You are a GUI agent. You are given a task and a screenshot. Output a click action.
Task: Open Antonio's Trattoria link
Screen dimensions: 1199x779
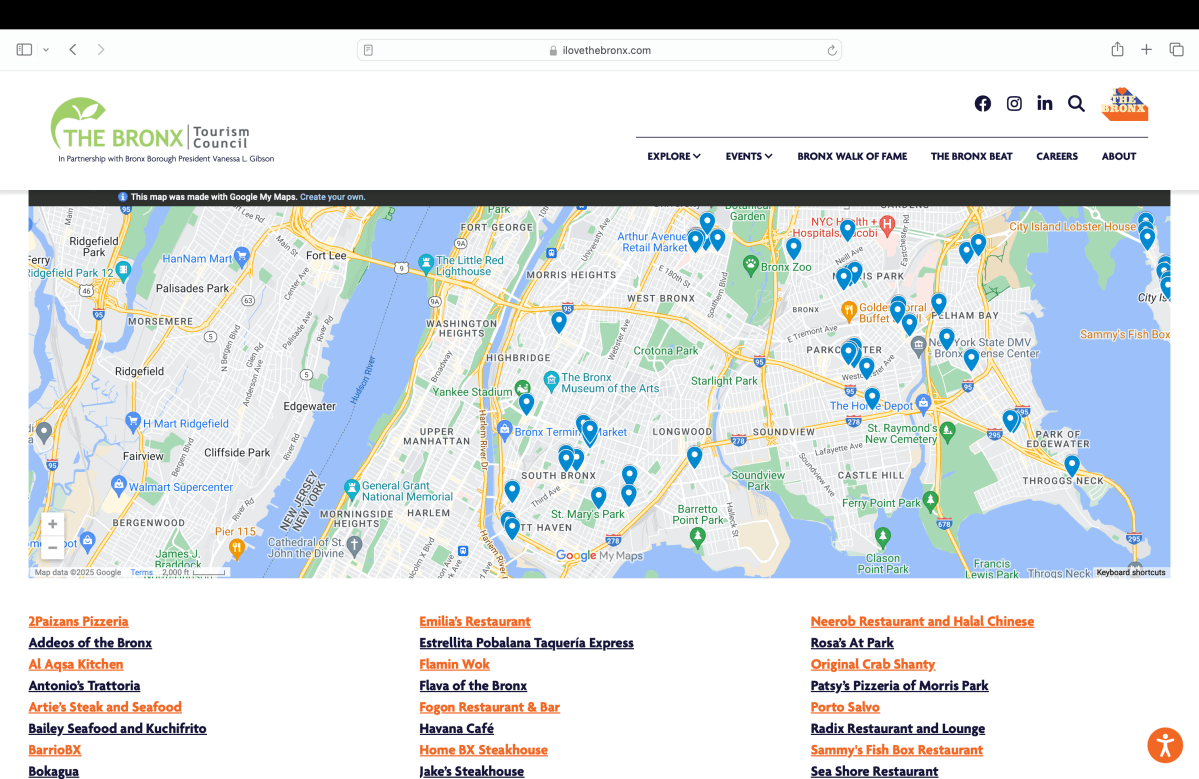(x=84, y=686)
